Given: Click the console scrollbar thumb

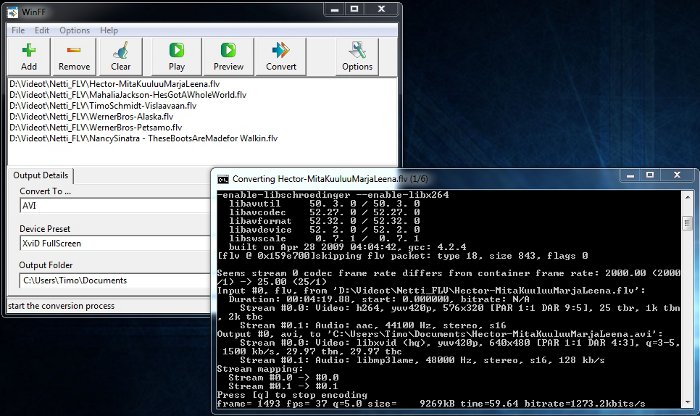Looking at the screenshot, I should click(x=688, y=223).
